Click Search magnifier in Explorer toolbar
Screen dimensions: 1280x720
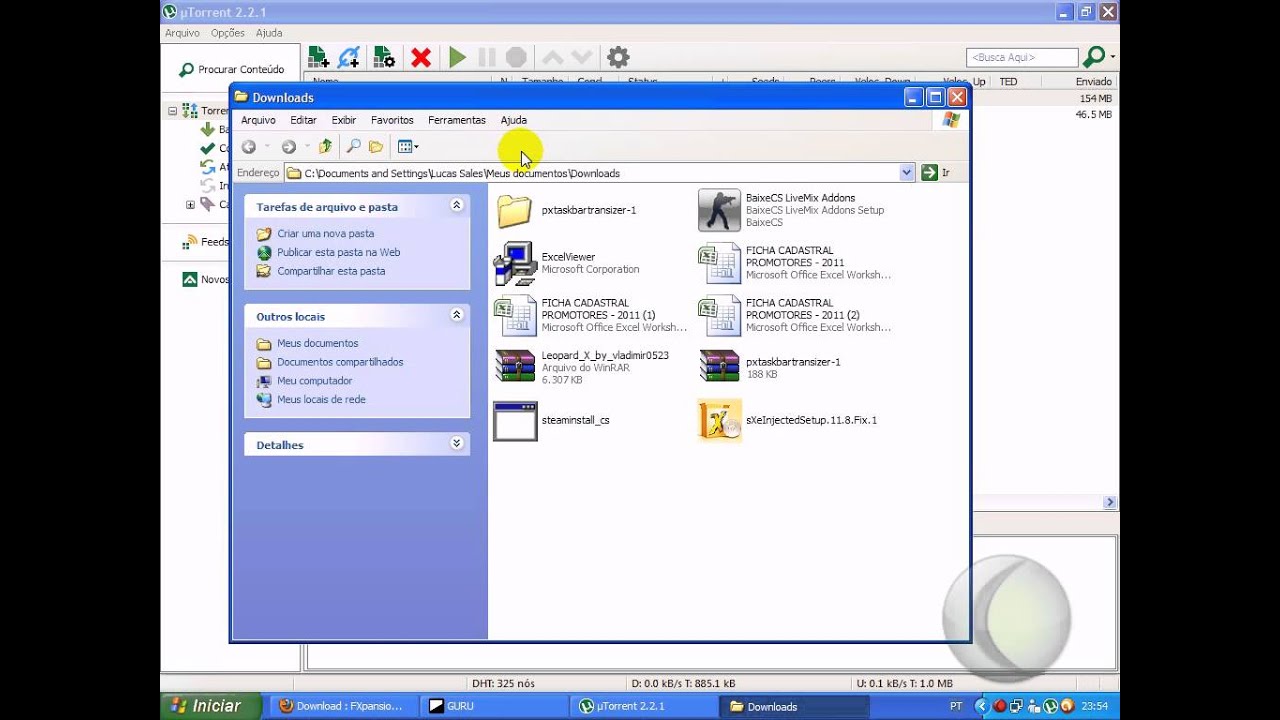(x=353, y=147)
